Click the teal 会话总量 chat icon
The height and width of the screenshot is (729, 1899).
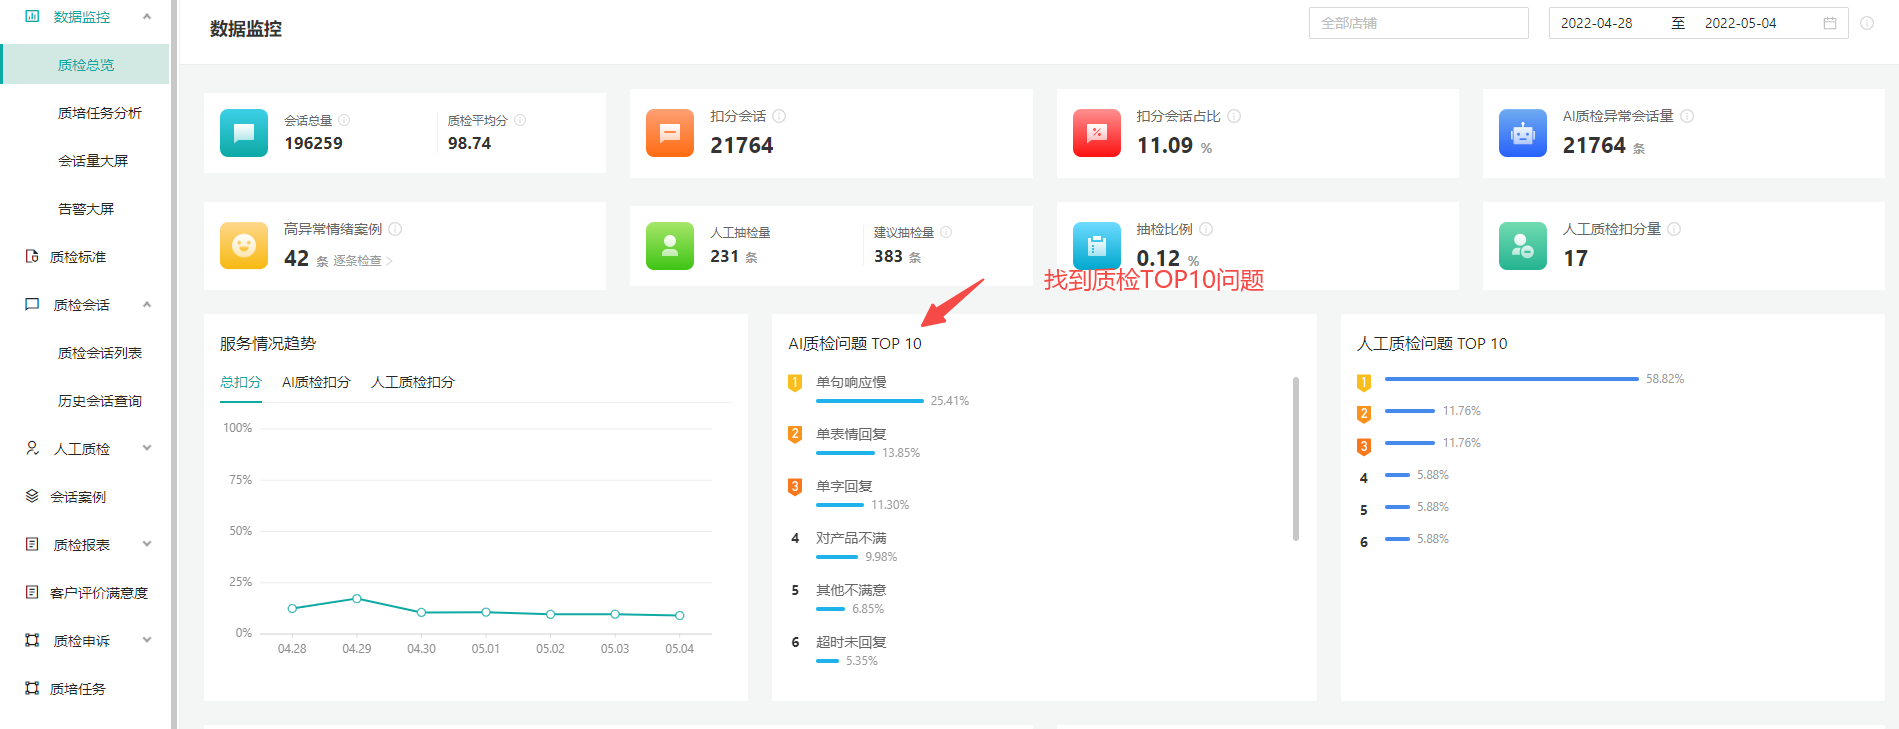click(244, 133)
